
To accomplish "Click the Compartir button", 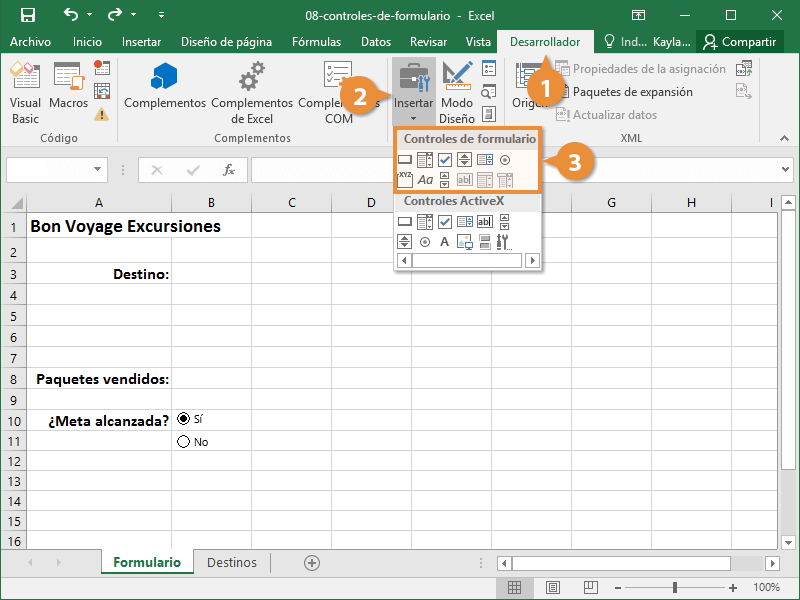I will (740, 42).
